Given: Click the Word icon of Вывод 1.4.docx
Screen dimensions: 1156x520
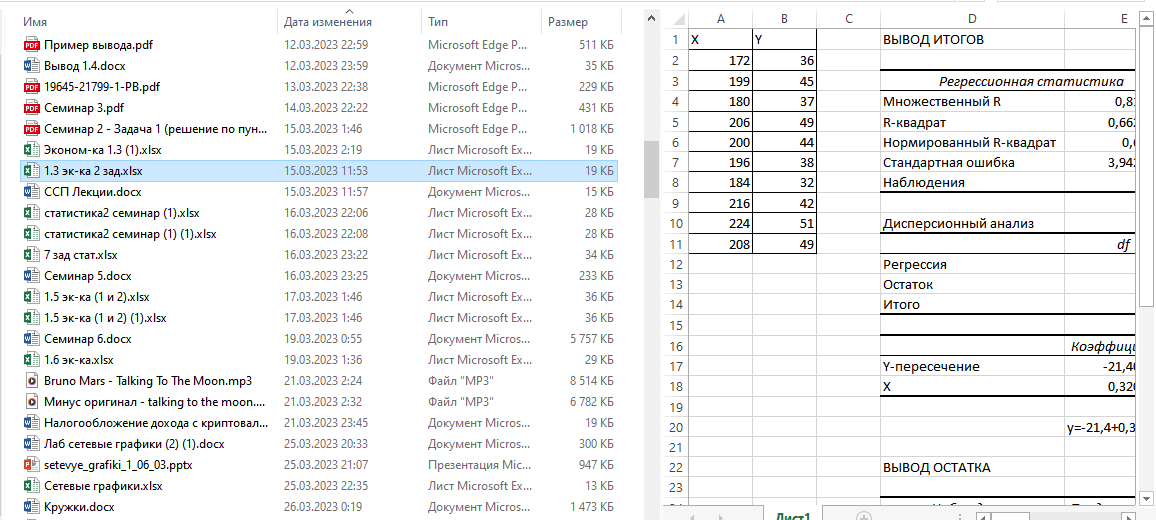Looking at the screenshot, I should click(x=31, y=66).
